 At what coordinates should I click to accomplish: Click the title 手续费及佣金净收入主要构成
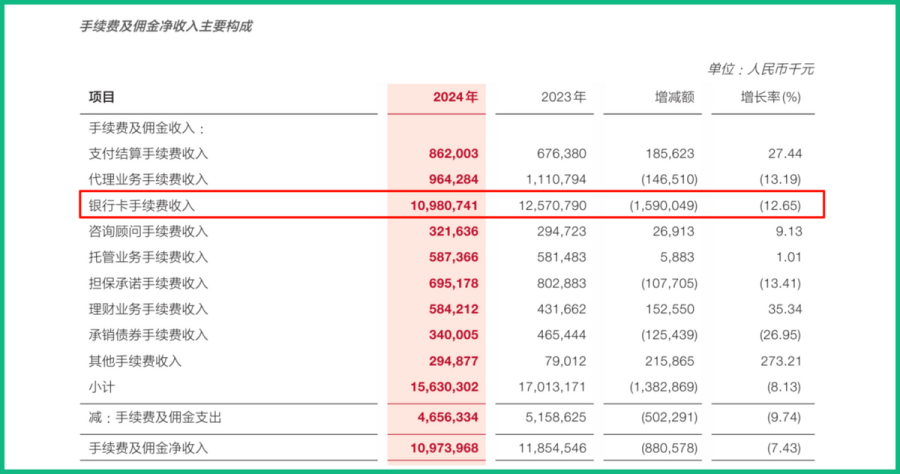coord(166,27)
